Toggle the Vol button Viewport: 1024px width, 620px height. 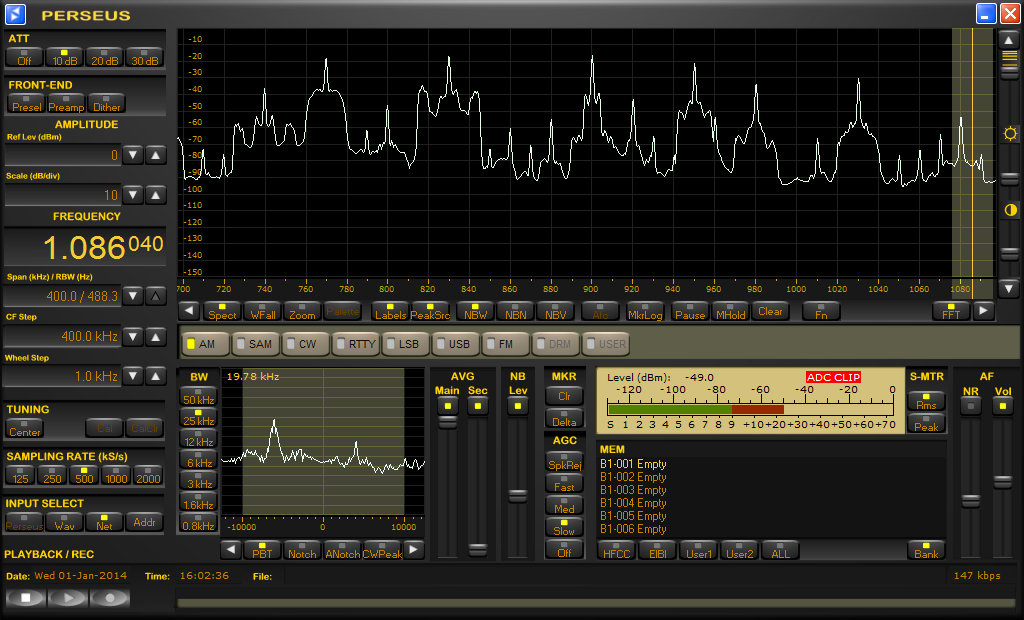[1002, 406]
